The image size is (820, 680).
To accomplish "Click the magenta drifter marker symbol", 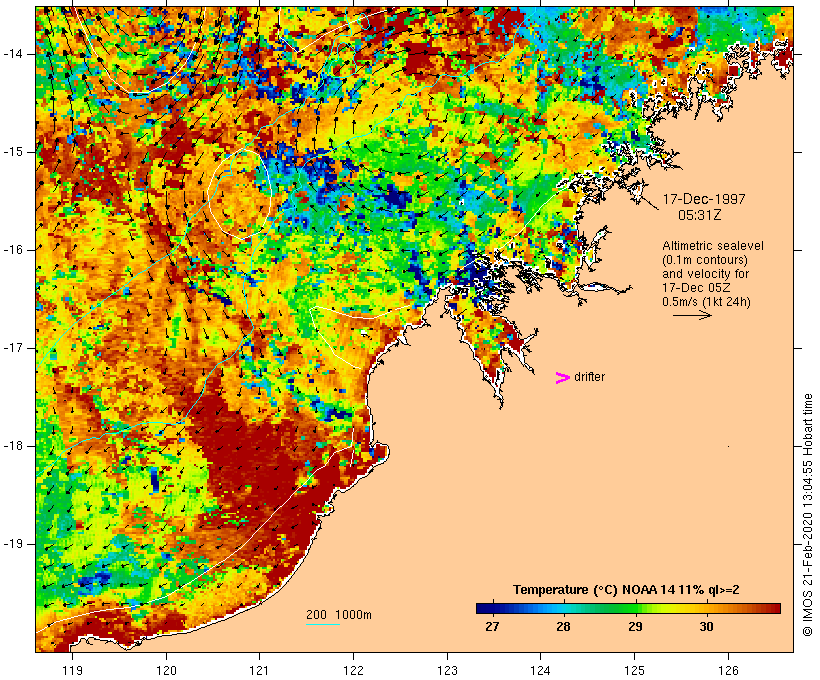I will point(562,378).
